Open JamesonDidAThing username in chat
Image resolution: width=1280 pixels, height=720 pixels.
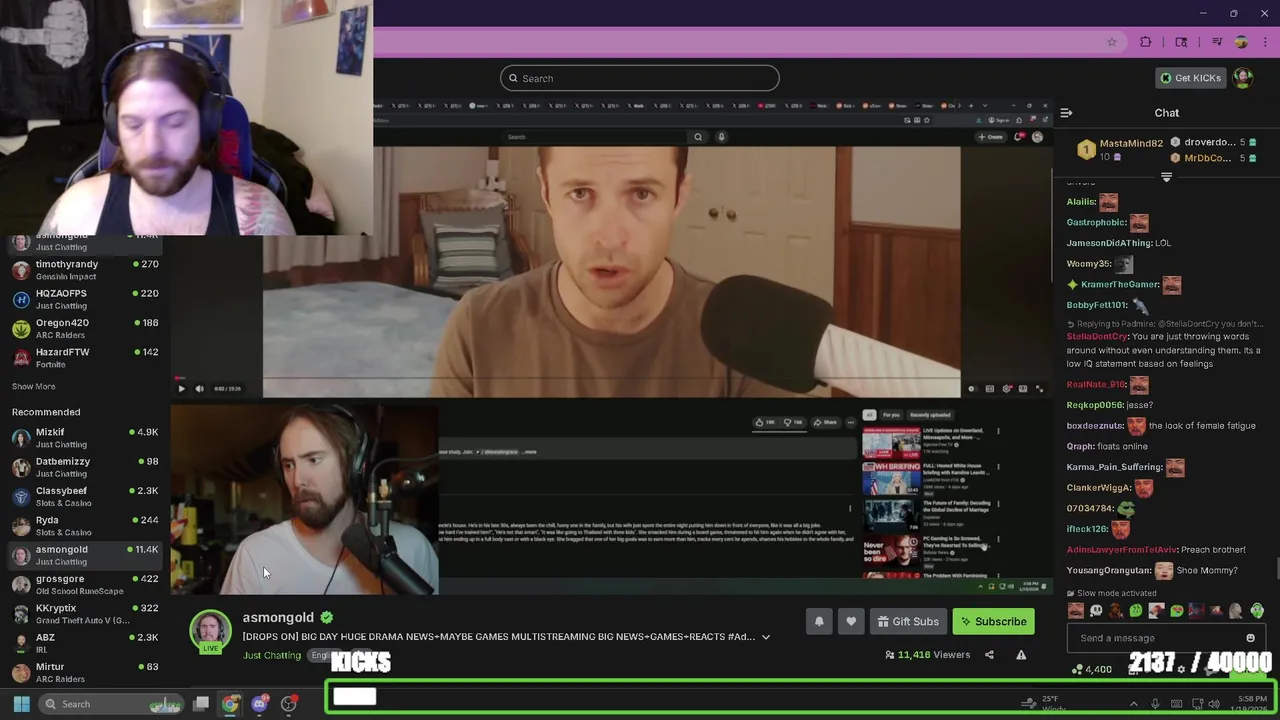[x=1109, y=243]
